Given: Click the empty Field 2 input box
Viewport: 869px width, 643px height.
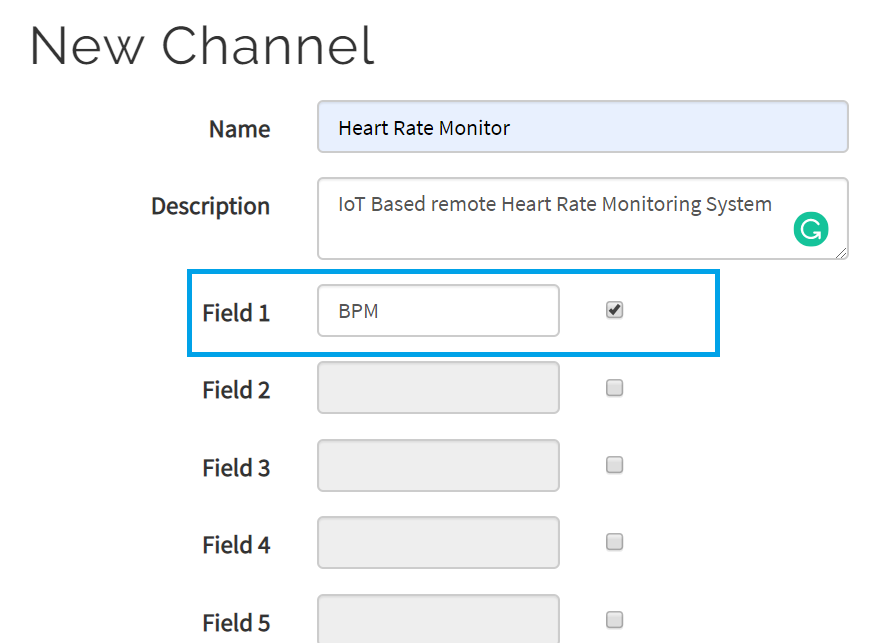Looking at the screenshot, I should [437, 388].
